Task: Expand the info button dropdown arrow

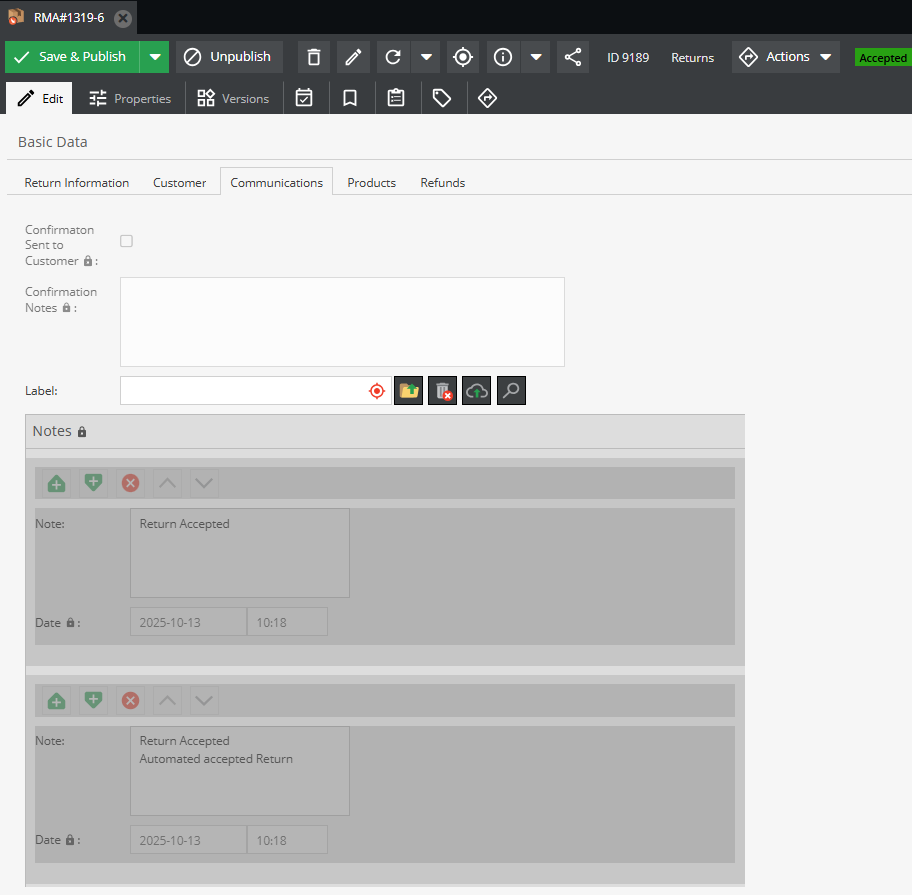Action: (x=536, y=57)
